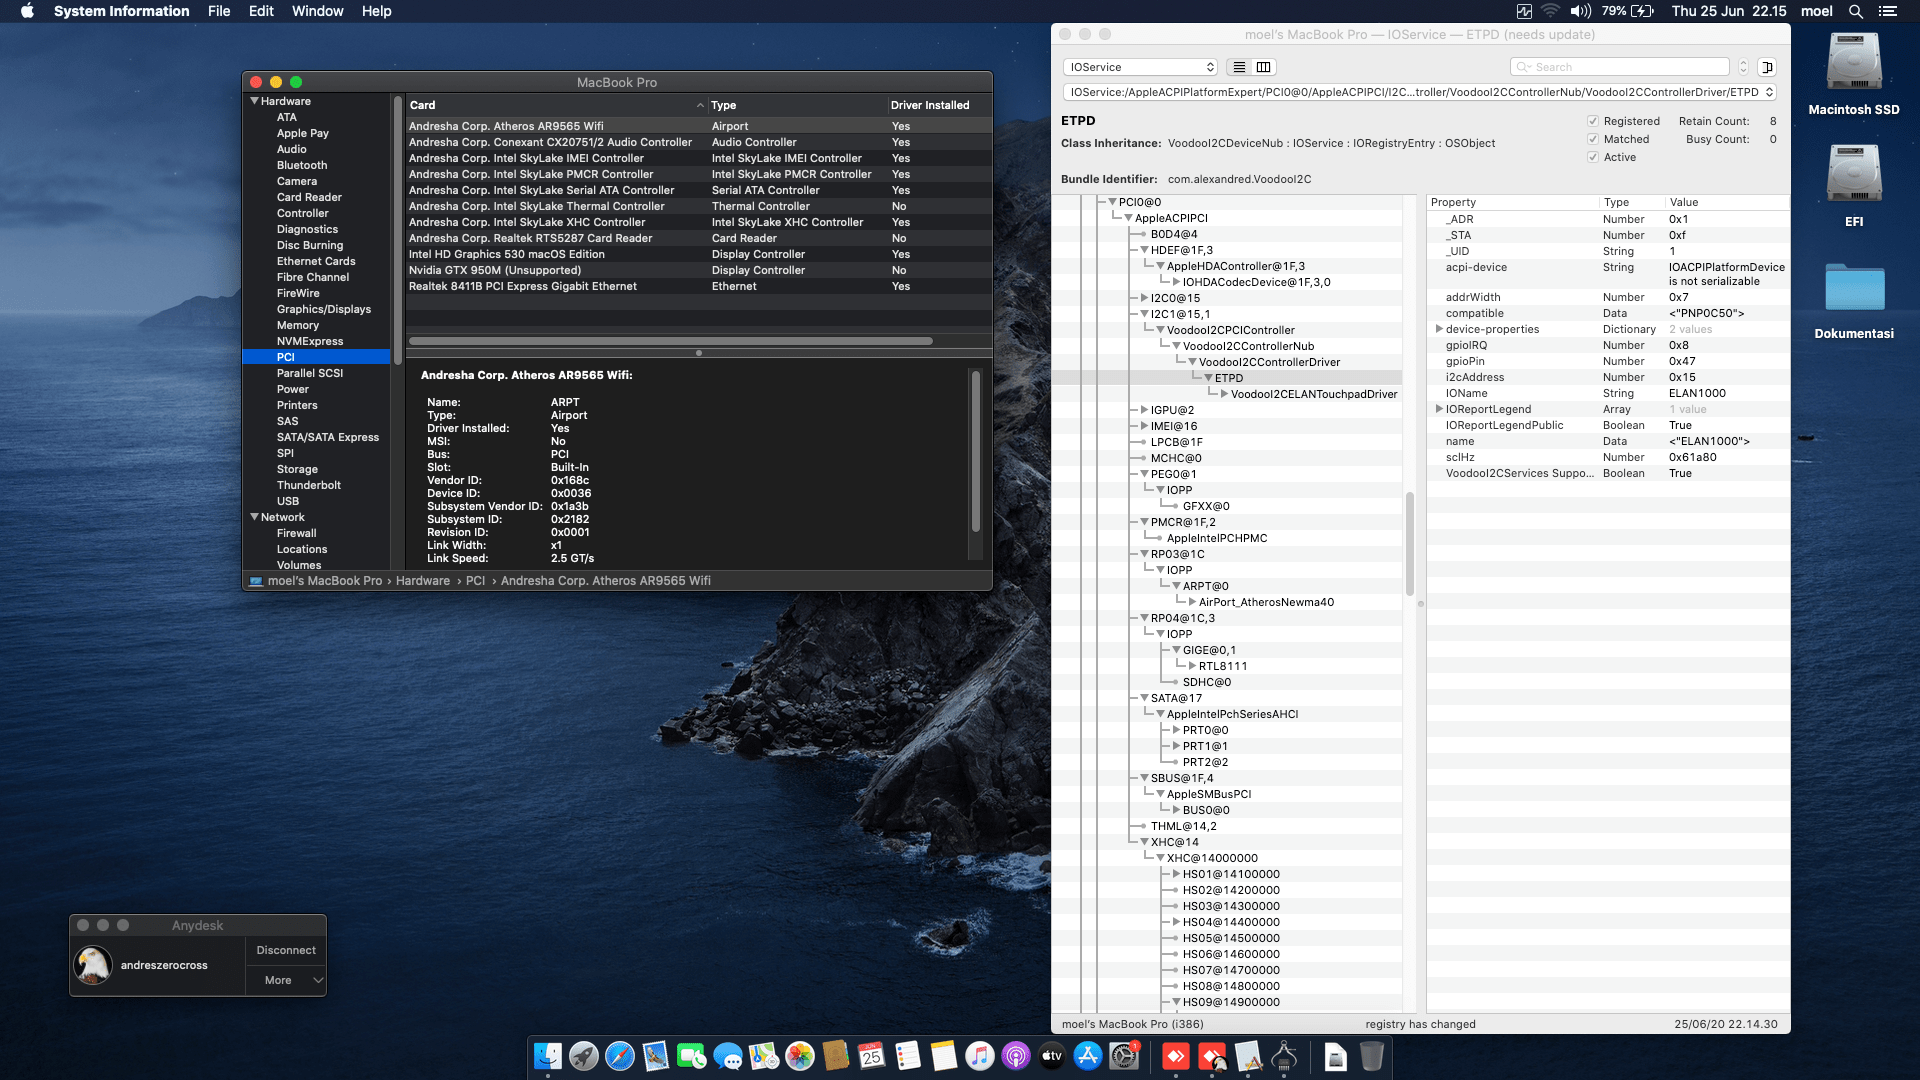This screenshot has width=1920, height=1080.
Task: Uncheck the Registered checkbox for ETPD
Action: pyautogui.click(x=1593, y=121)
